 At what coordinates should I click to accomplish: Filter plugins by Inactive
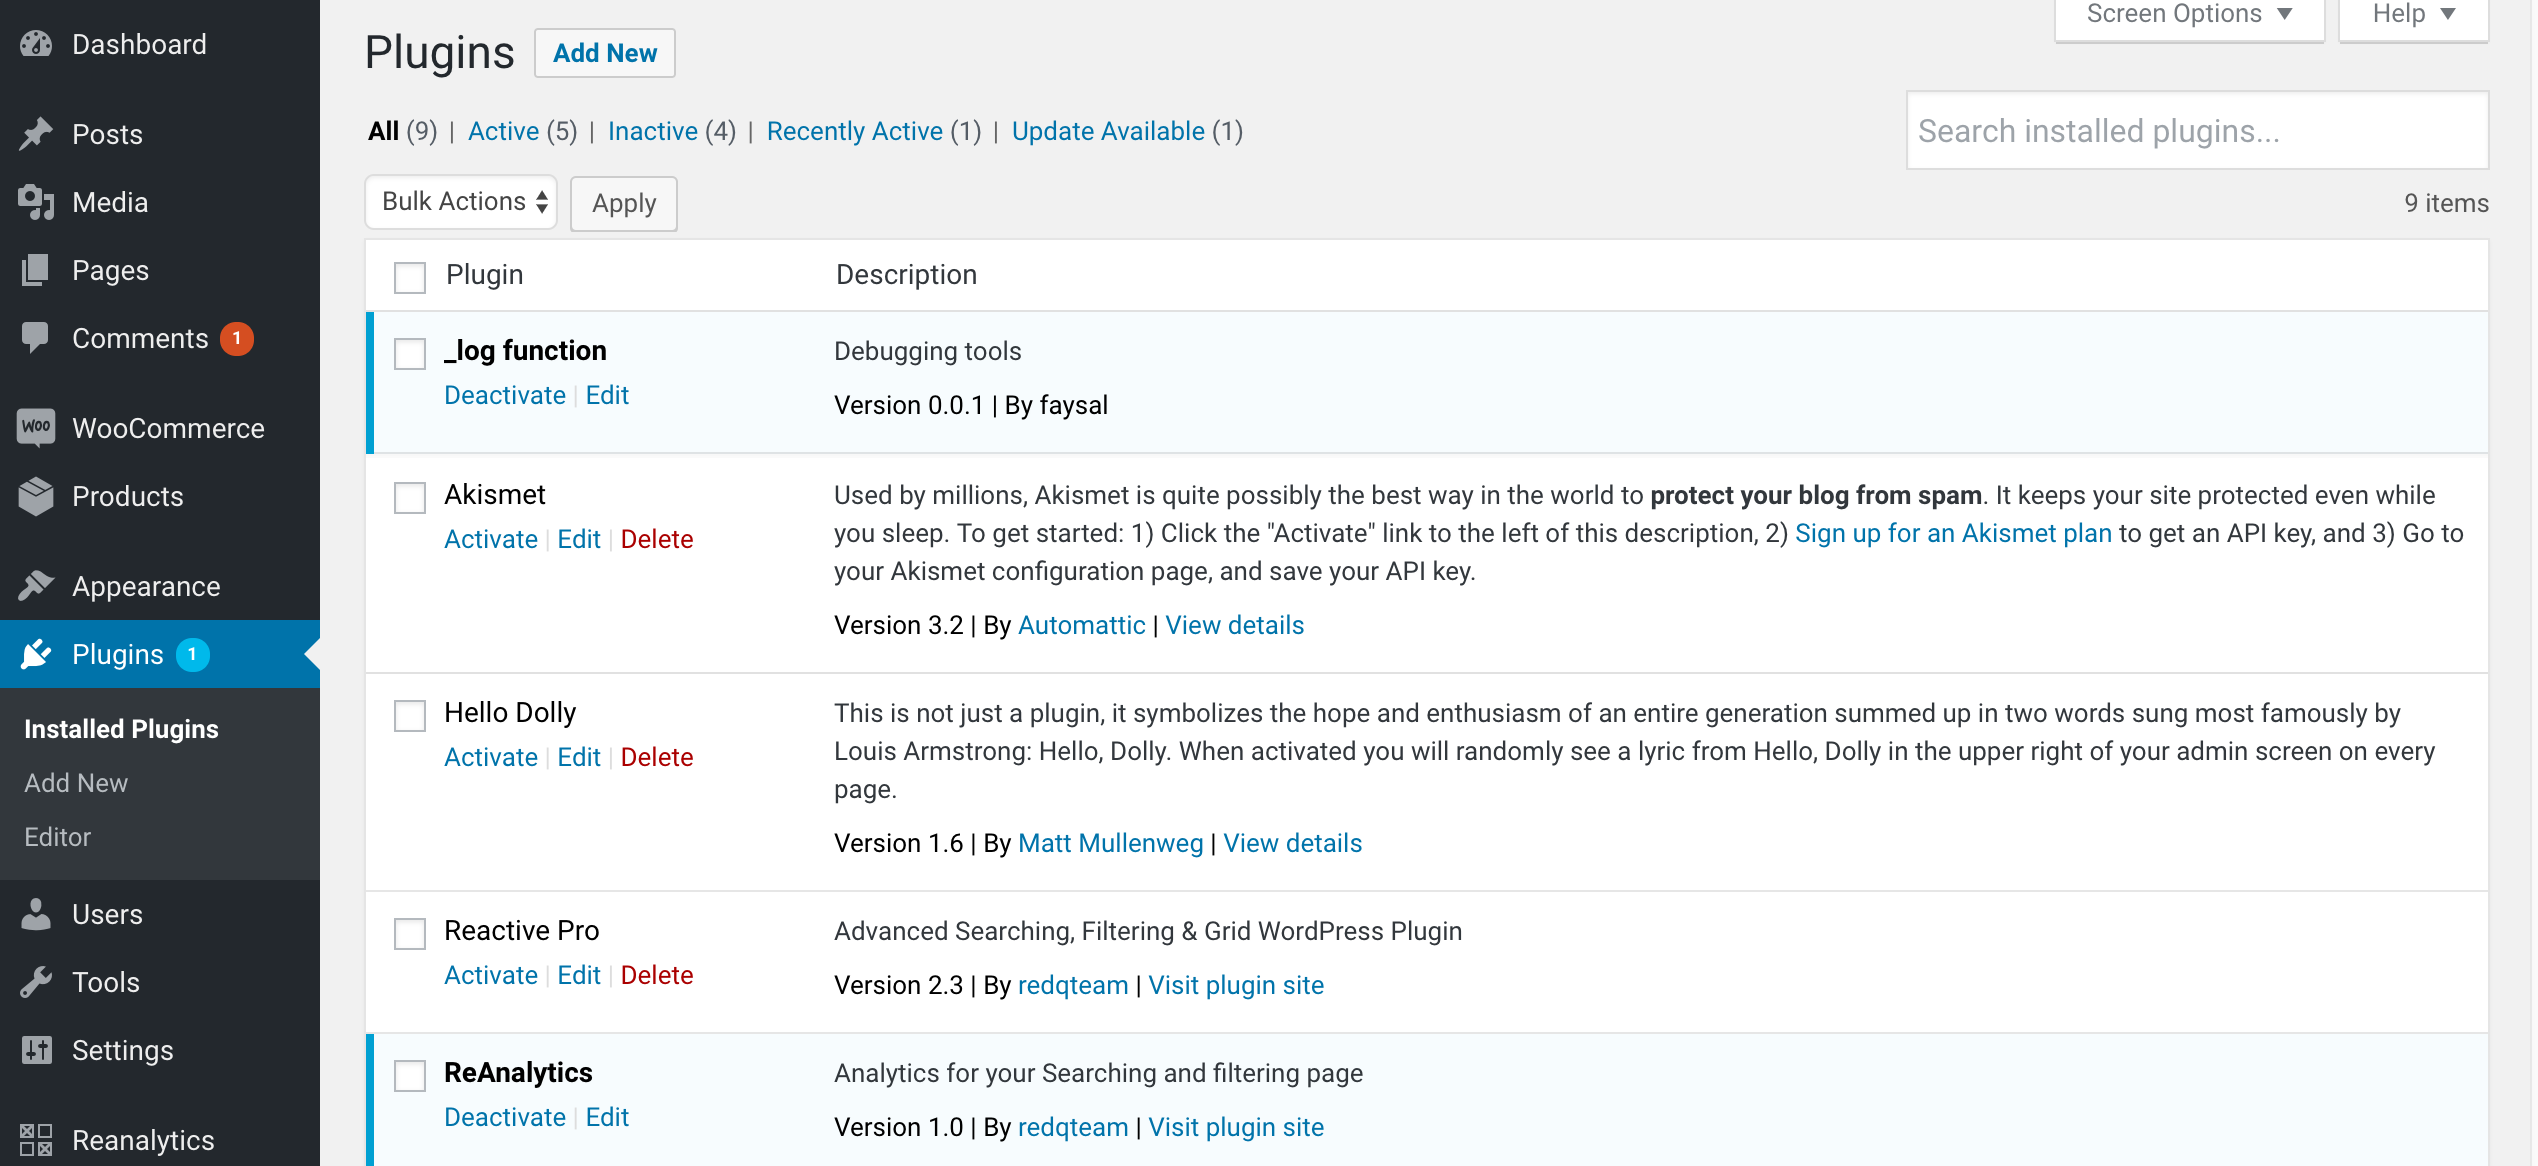pyautogui.click(x=652, y=131)
